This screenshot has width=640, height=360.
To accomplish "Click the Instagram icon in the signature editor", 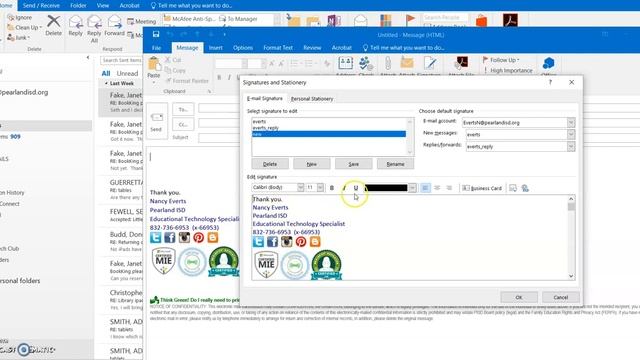I will pyautogui.click(x=287, y=242).
